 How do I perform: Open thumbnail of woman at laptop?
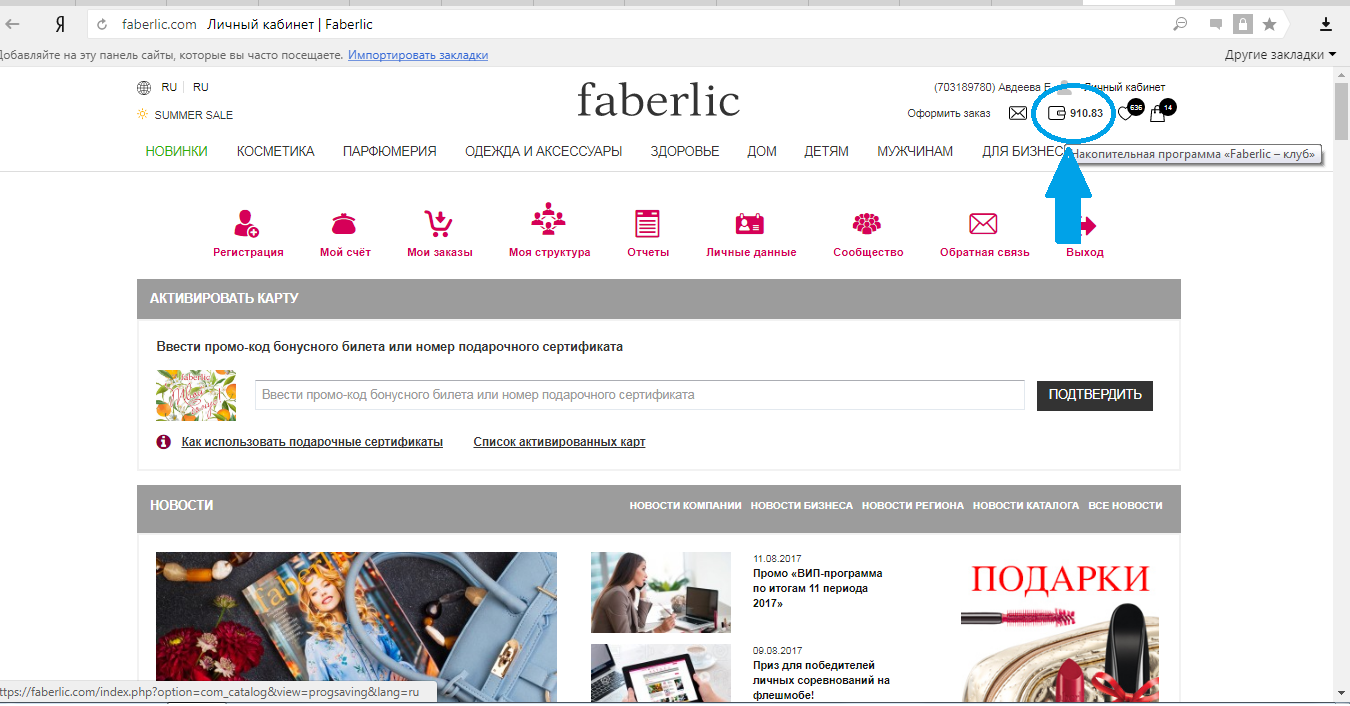click(x=661, y=592)
